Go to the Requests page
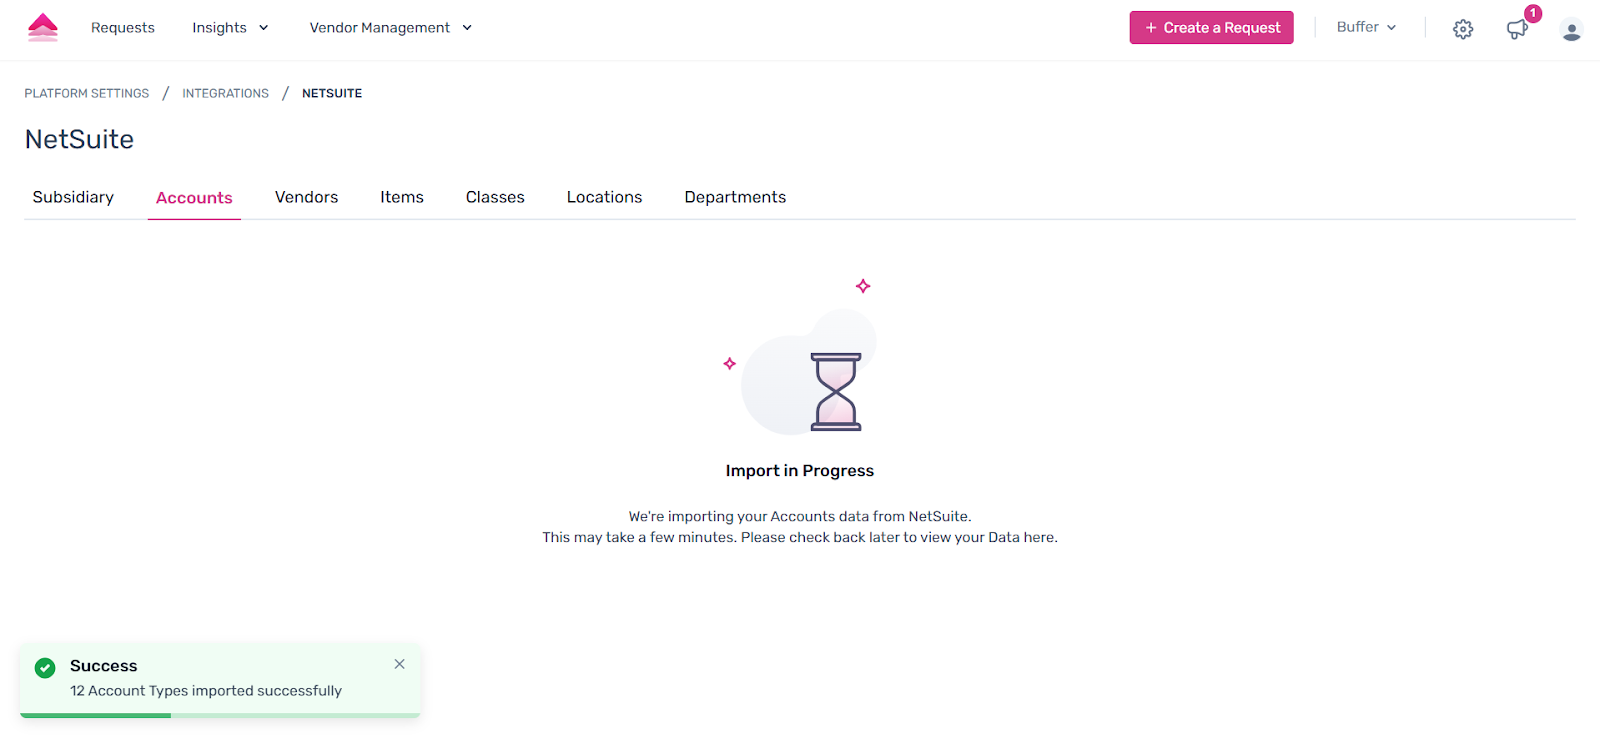Image resolution: width=1600 pixels, height=744 pixels. (123, 28)
